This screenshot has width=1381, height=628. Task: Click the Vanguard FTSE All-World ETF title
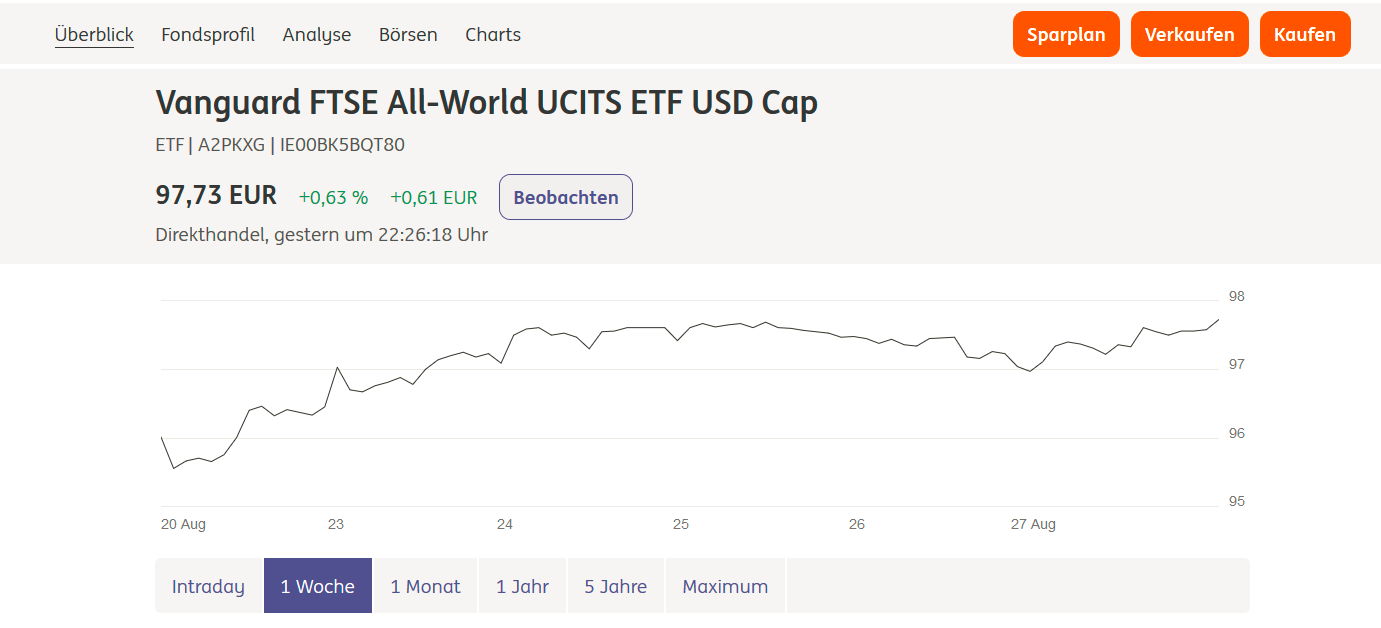point(486,103)
